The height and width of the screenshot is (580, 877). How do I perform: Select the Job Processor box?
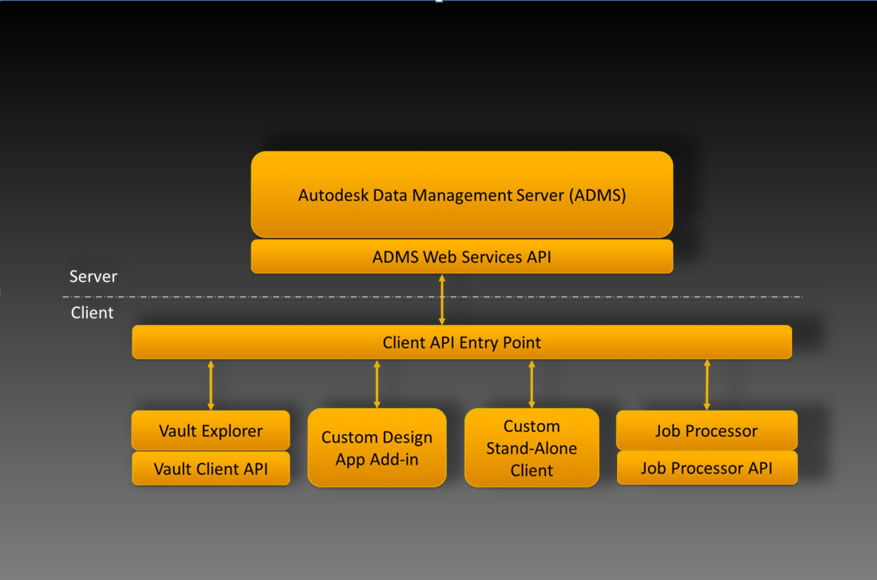pyautogui.click(x=706, y=430)
